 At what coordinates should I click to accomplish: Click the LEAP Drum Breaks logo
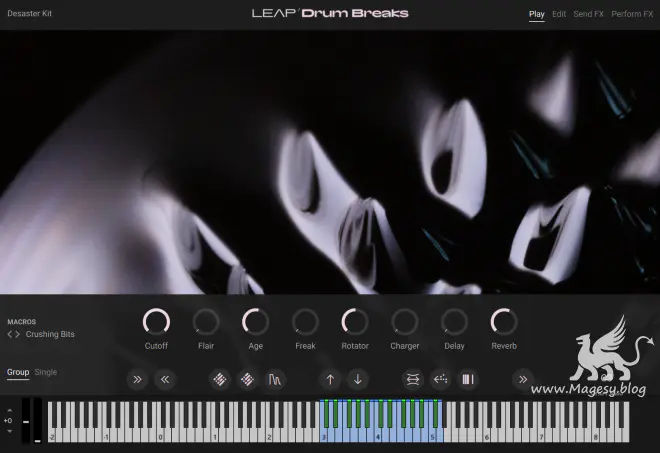click(330, 13)
